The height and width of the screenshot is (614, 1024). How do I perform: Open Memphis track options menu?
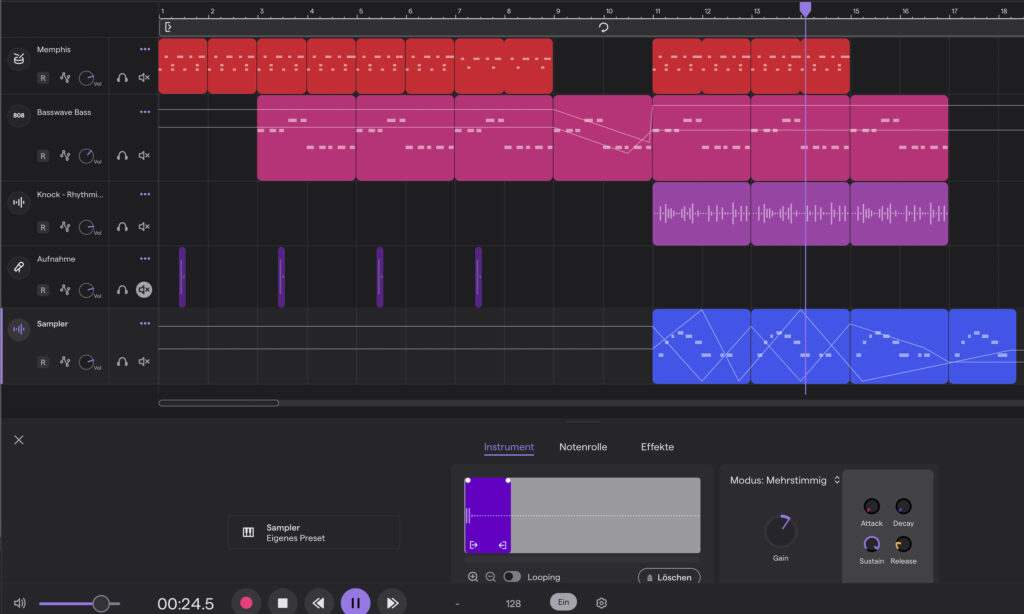[x=145, y=49]
